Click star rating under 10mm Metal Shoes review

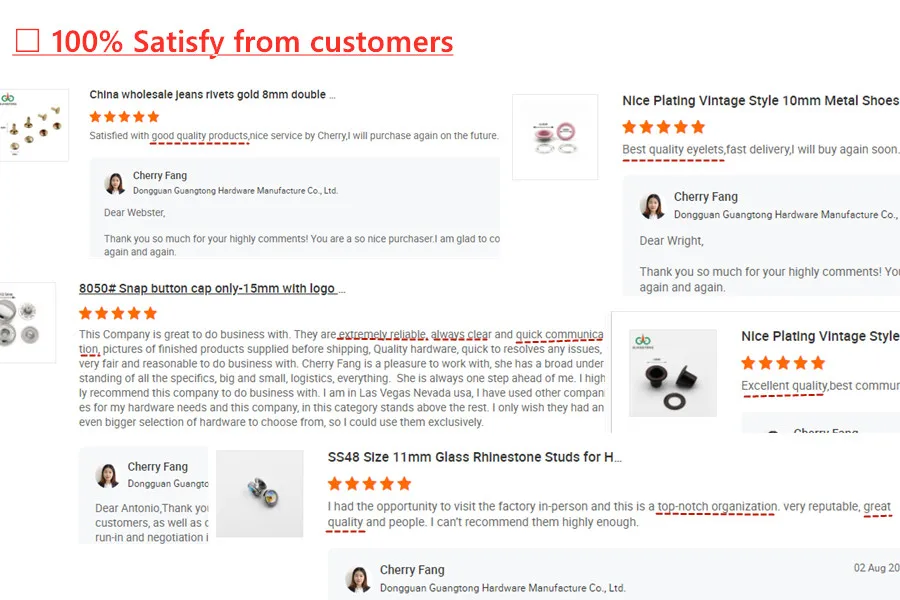[663, 127]
